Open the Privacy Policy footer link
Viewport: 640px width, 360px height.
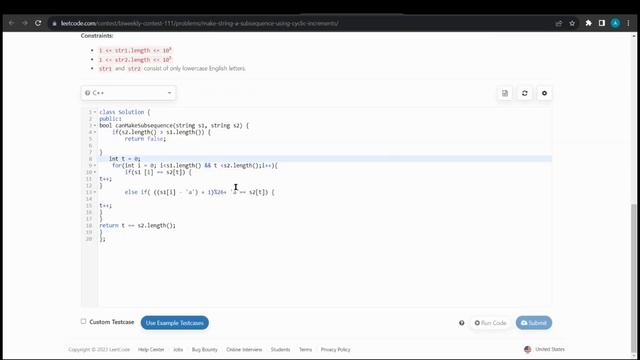[336, 349]
